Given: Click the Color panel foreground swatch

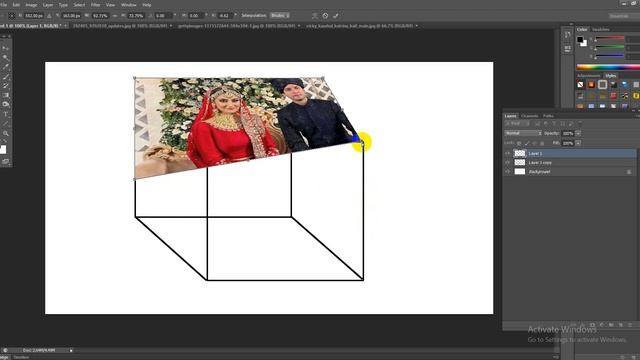Looking at the screenshot, I should point(580,39).
